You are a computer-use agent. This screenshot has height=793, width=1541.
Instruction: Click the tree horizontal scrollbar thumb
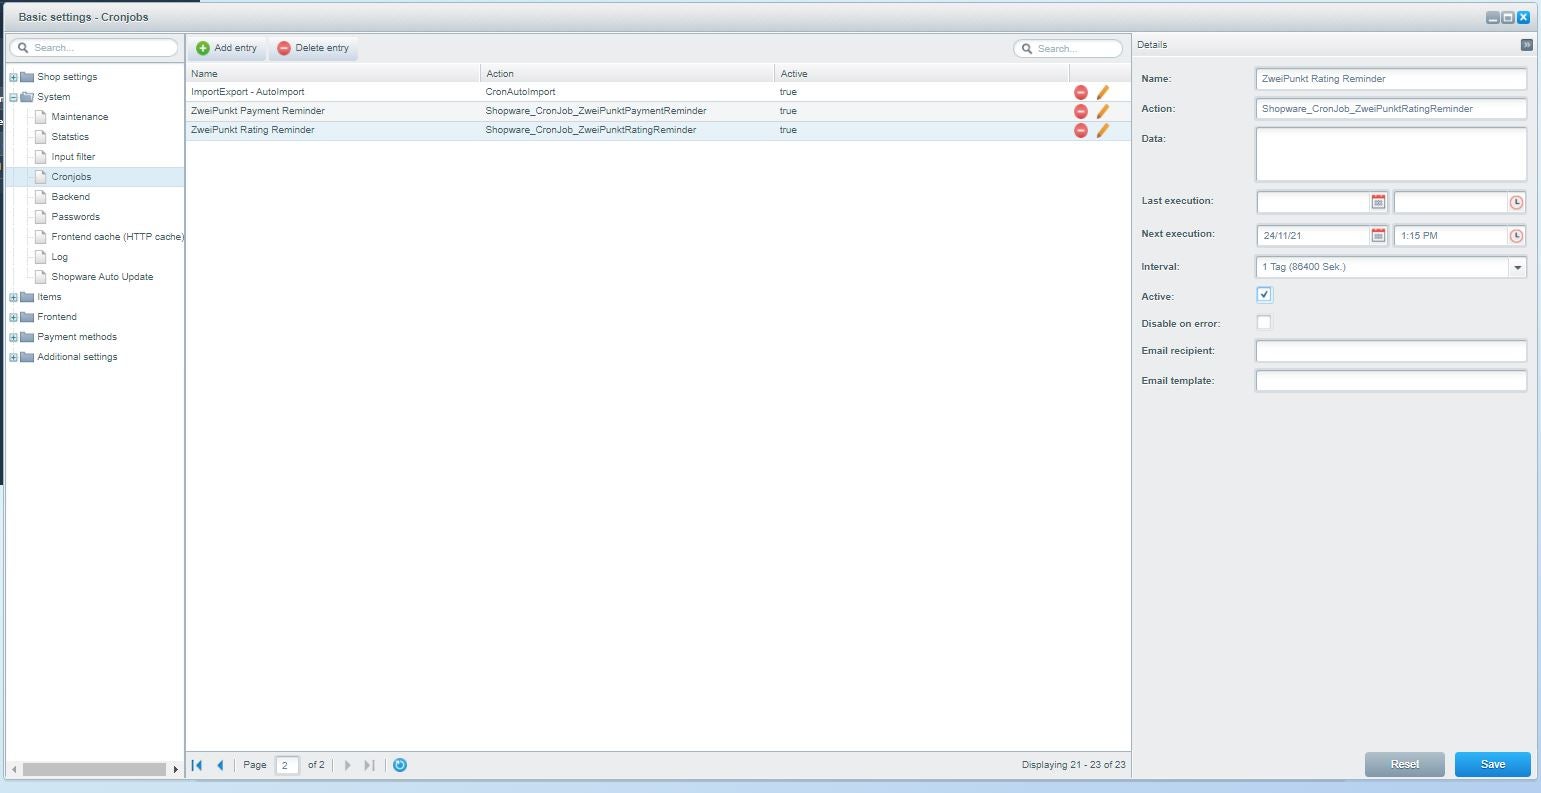pos(94,769)
